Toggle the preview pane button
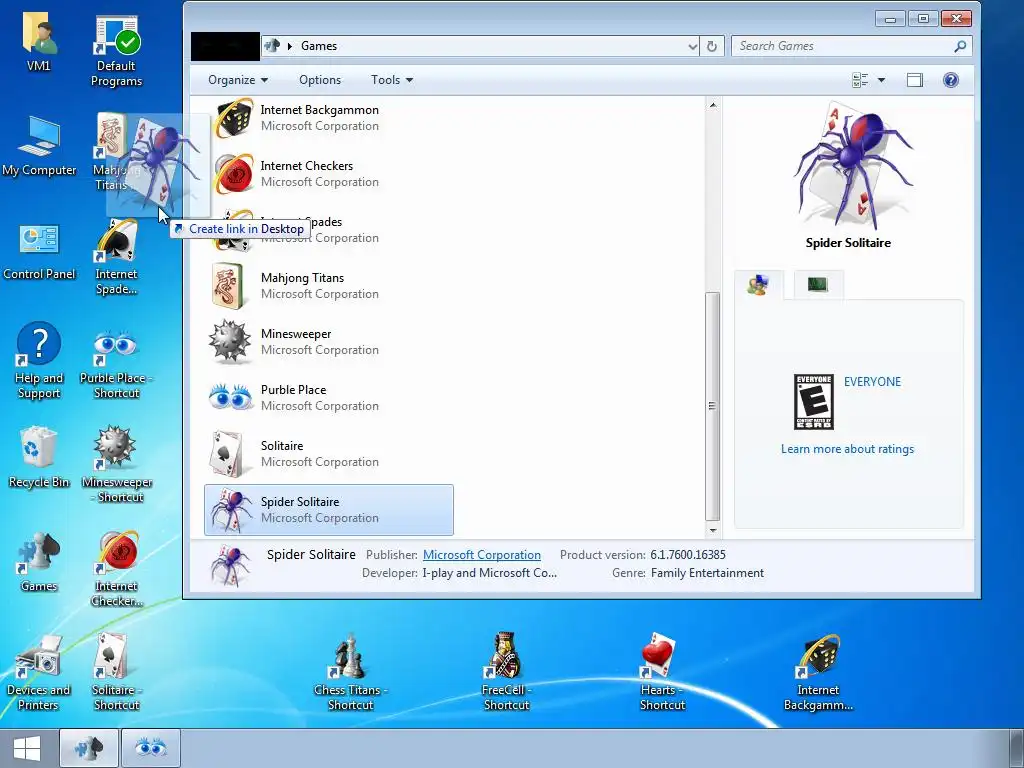This screenshot has width=1024, height=768. tap(914, 80)
